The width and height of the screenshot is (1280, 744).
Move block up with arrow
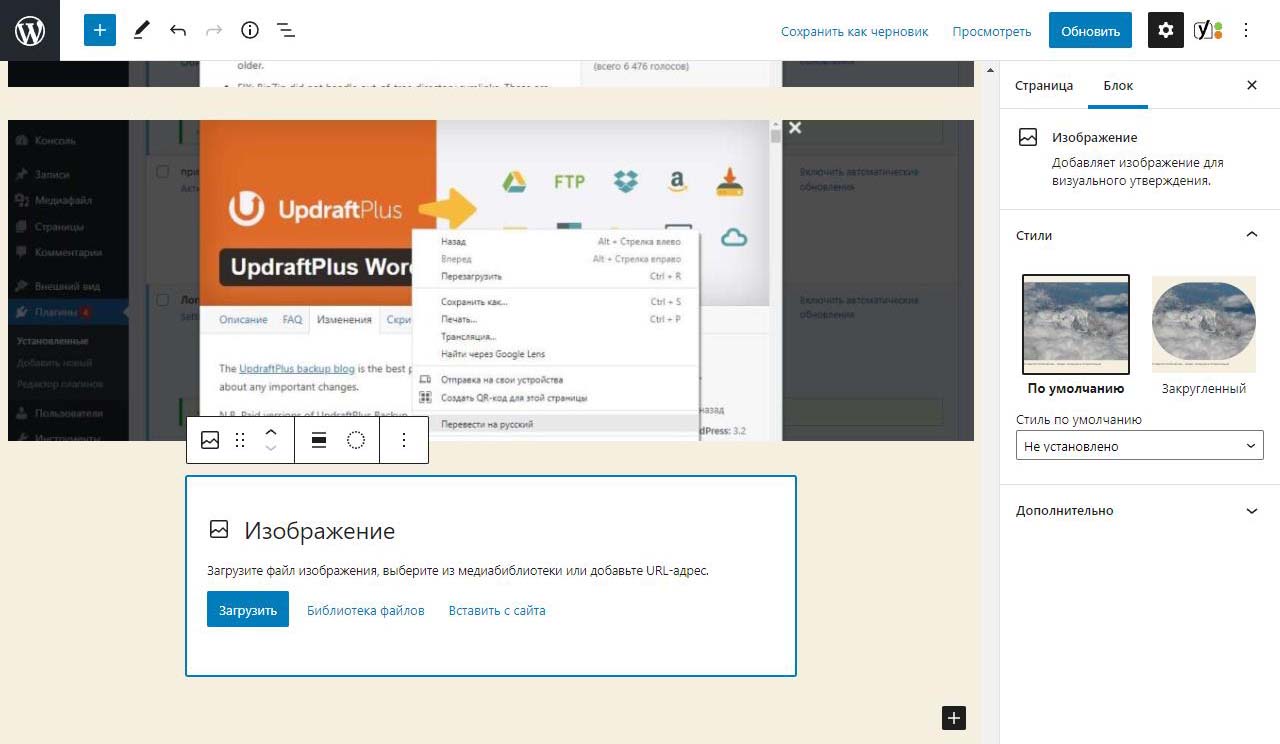point(270,432)
